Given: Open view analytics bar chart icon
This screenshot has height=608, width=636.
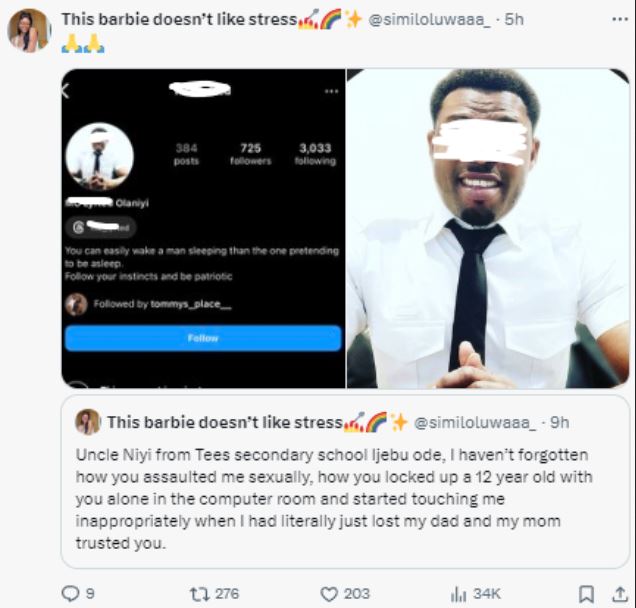Looking at the screenshot, I should coord(460,593).
